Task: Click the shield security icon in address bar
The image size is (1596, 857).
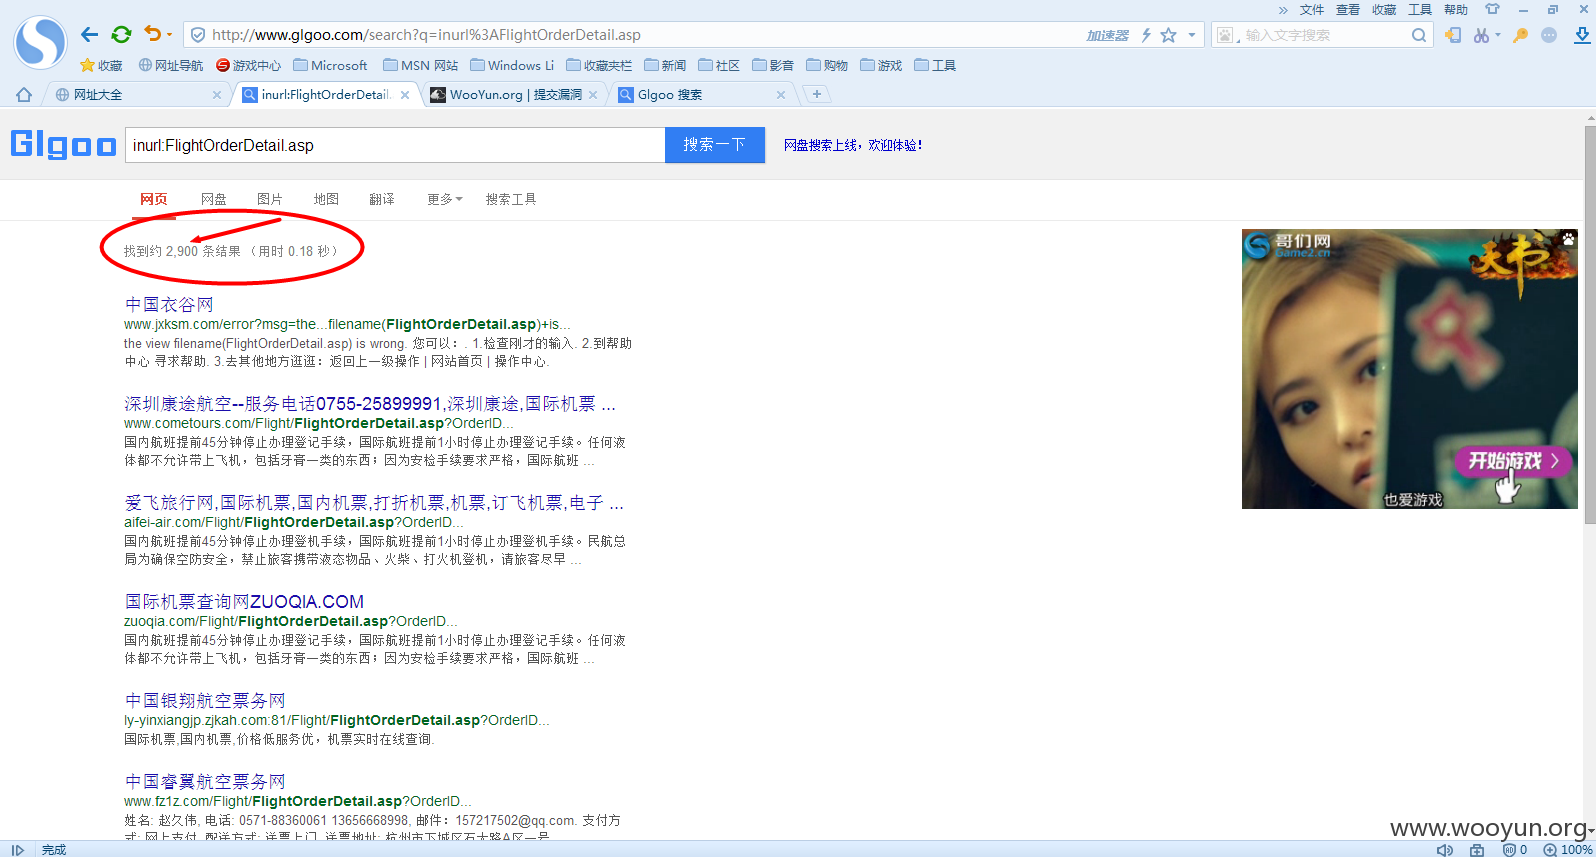Action: [198, 35]
